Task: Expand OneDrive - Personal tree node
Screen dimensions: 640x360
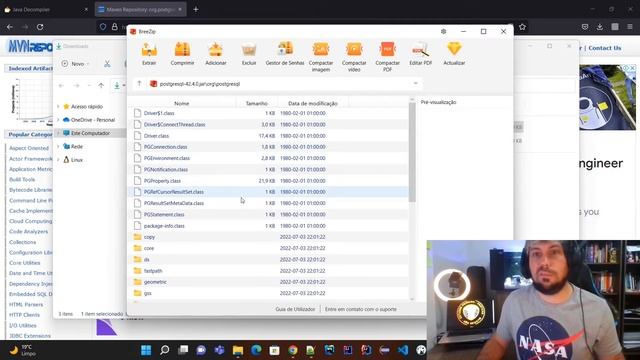Action: (x=58, y=120)
